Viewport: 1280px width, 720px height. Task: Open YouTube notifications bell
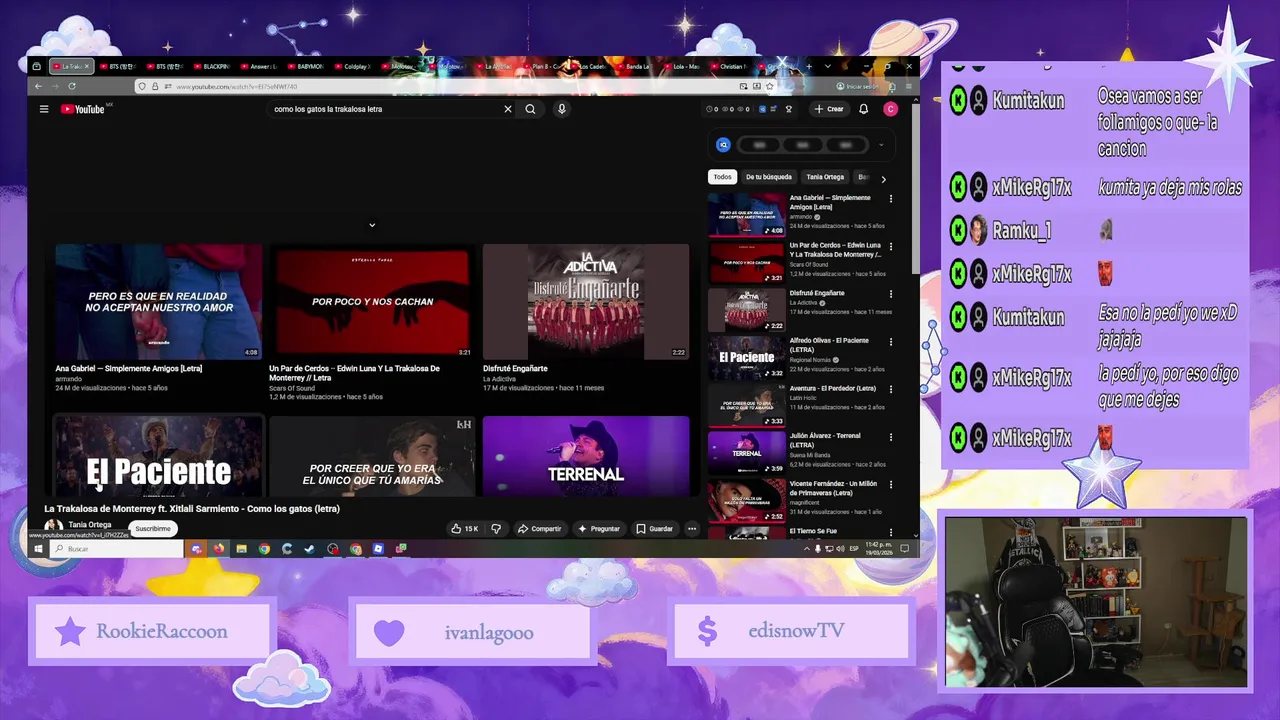[x=863, y=109]
